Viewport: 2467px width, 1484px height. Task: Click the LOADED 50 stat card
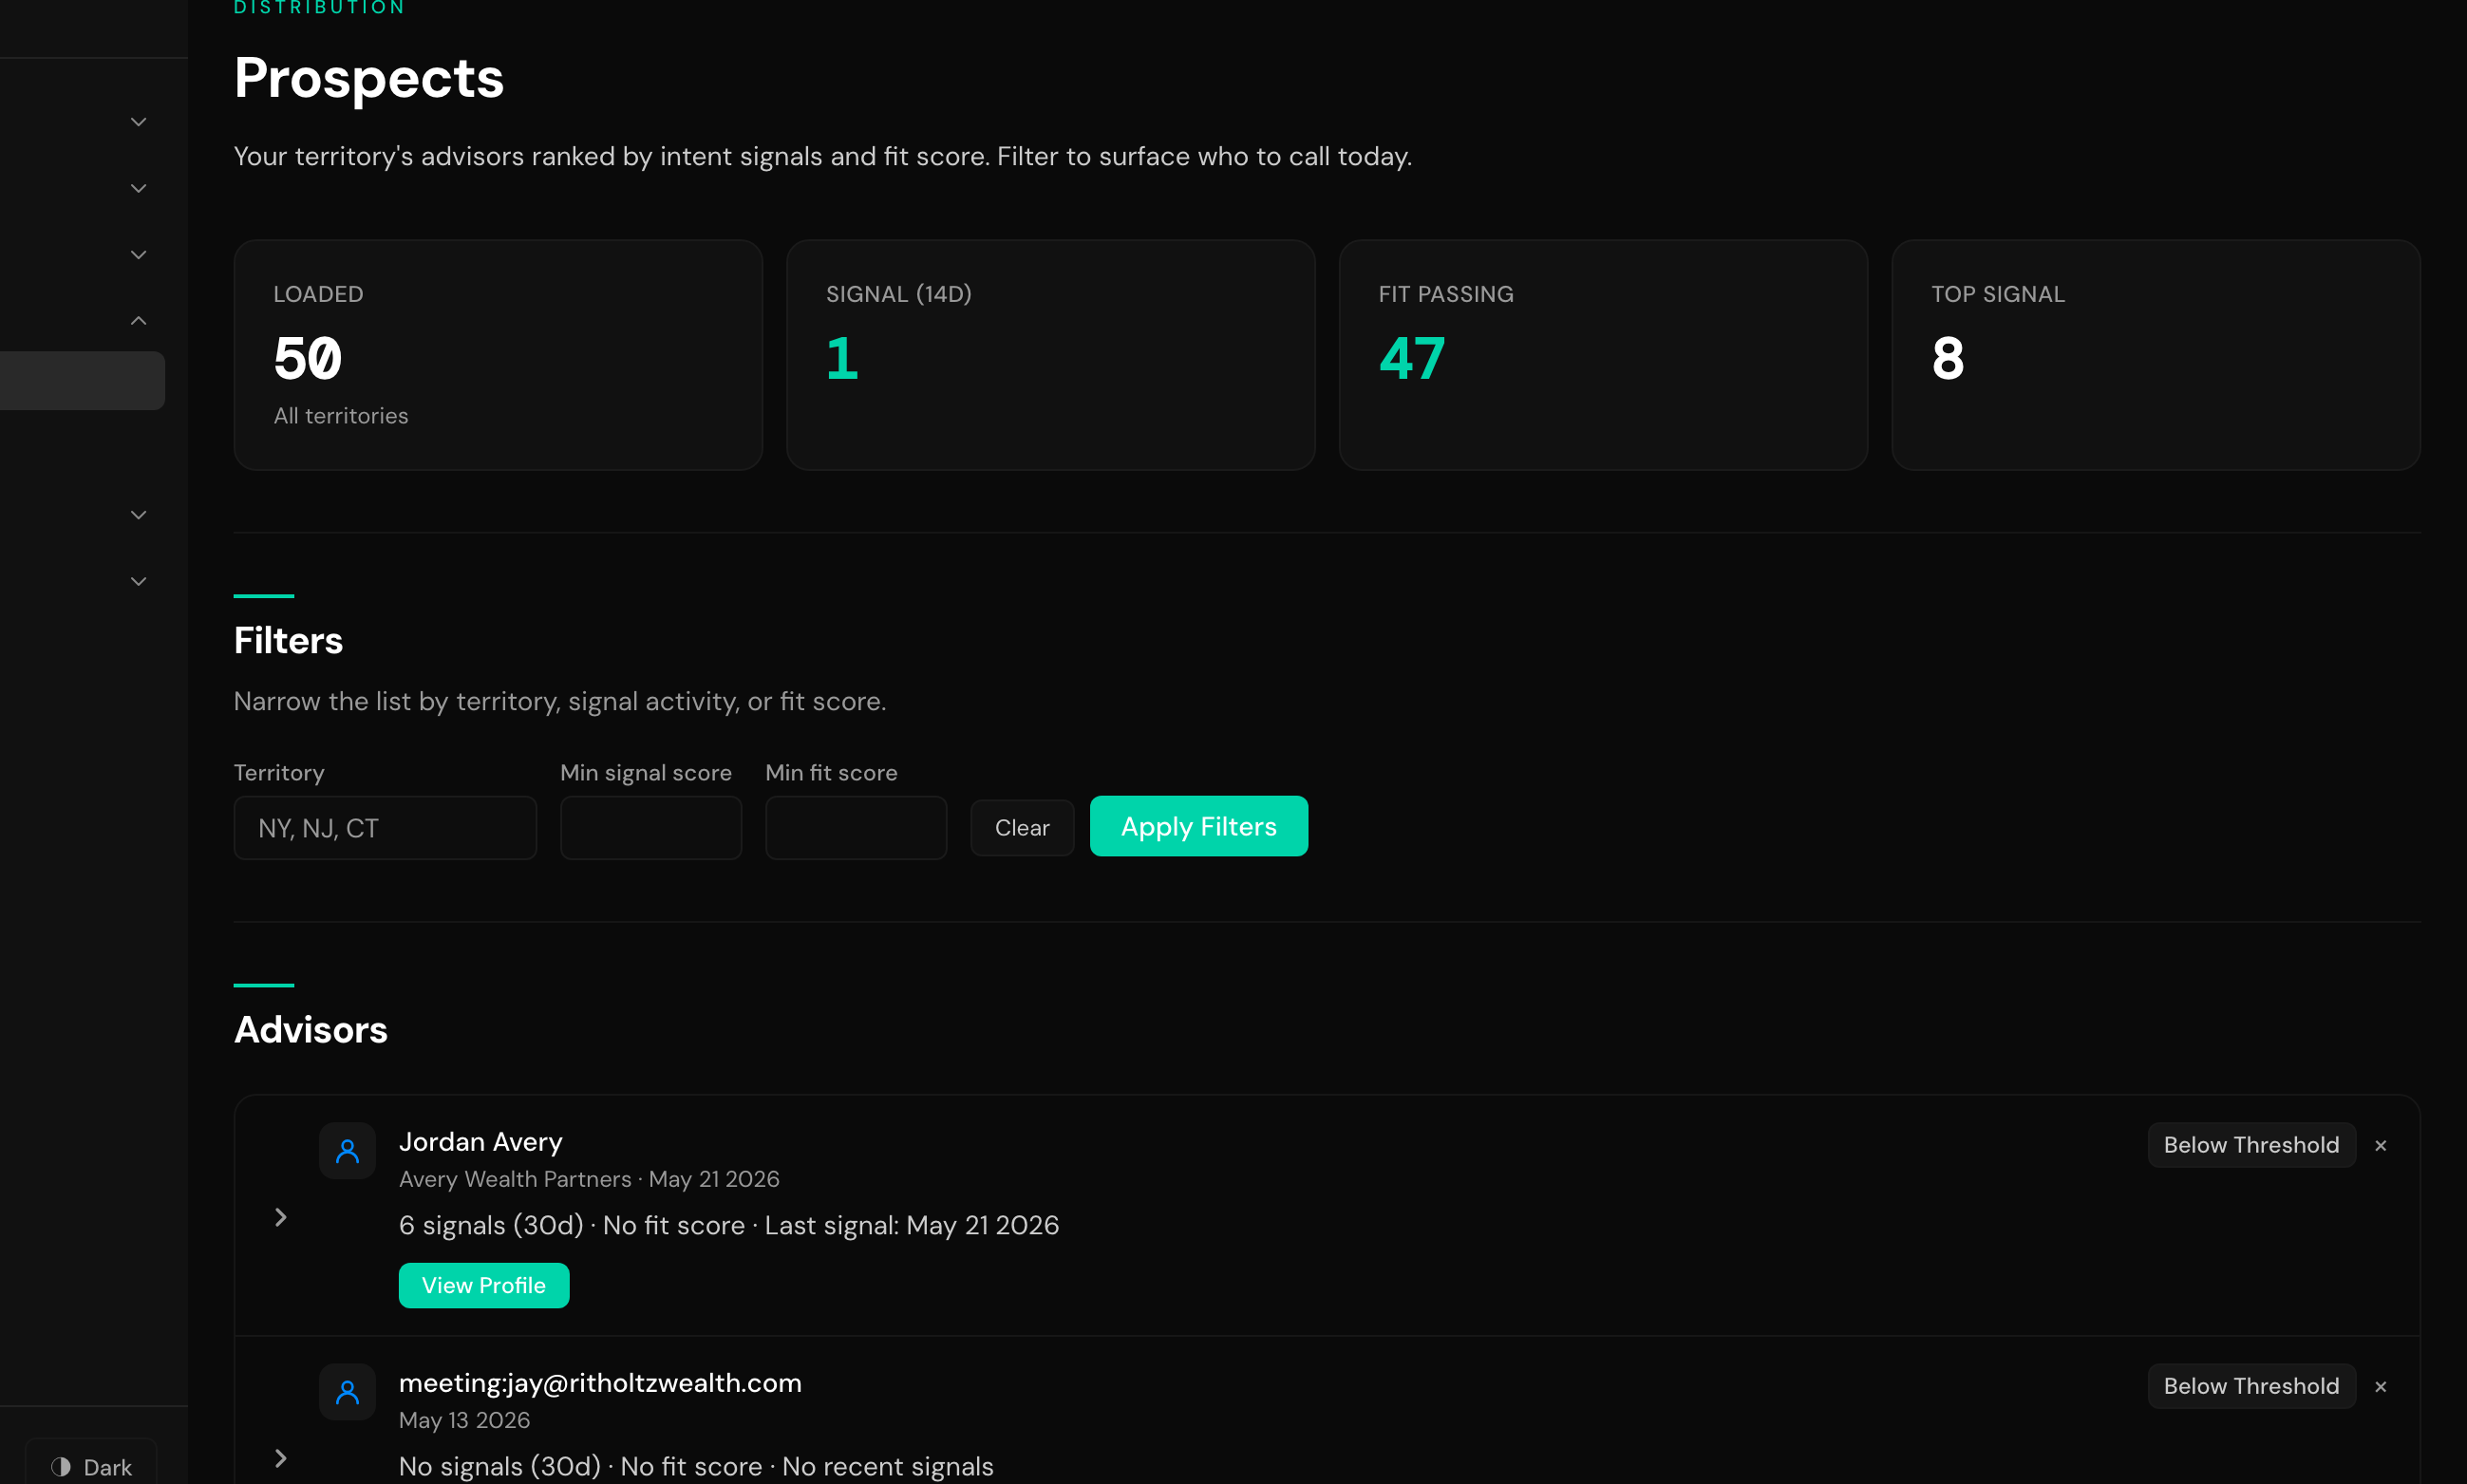[x=498, y=355]
